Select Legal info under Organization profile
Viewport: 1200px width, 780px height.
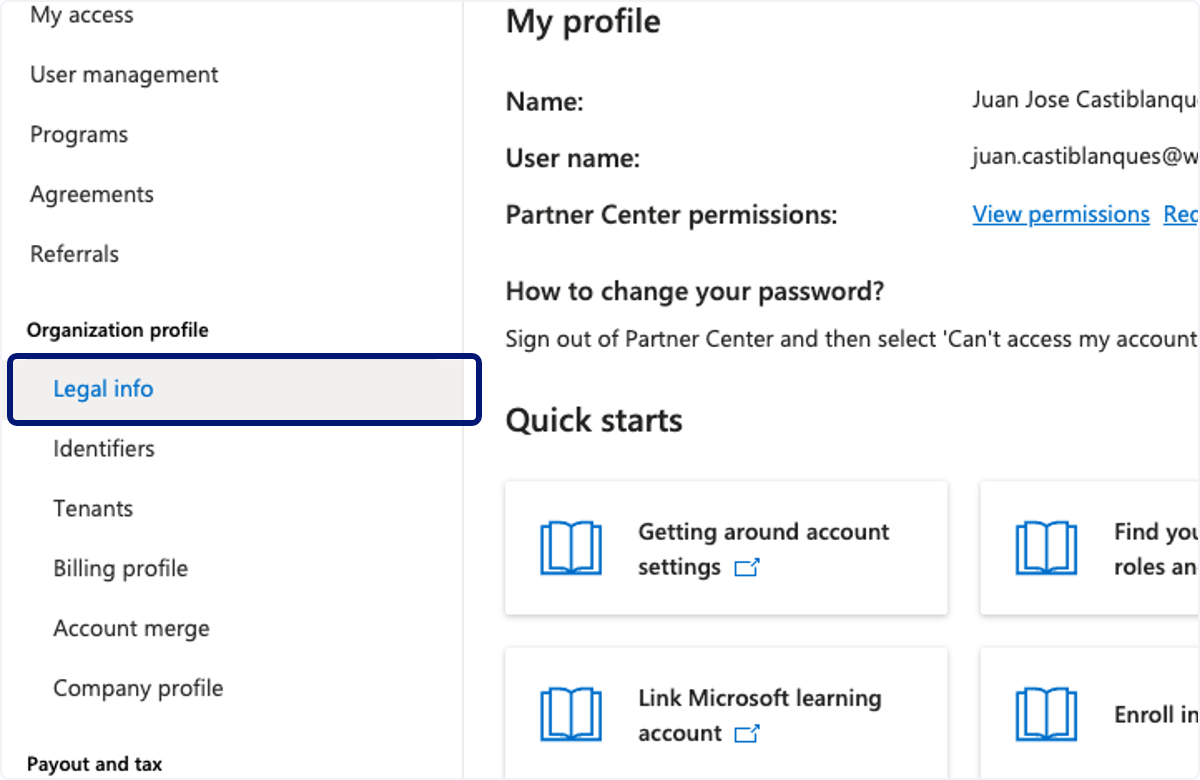245,389
